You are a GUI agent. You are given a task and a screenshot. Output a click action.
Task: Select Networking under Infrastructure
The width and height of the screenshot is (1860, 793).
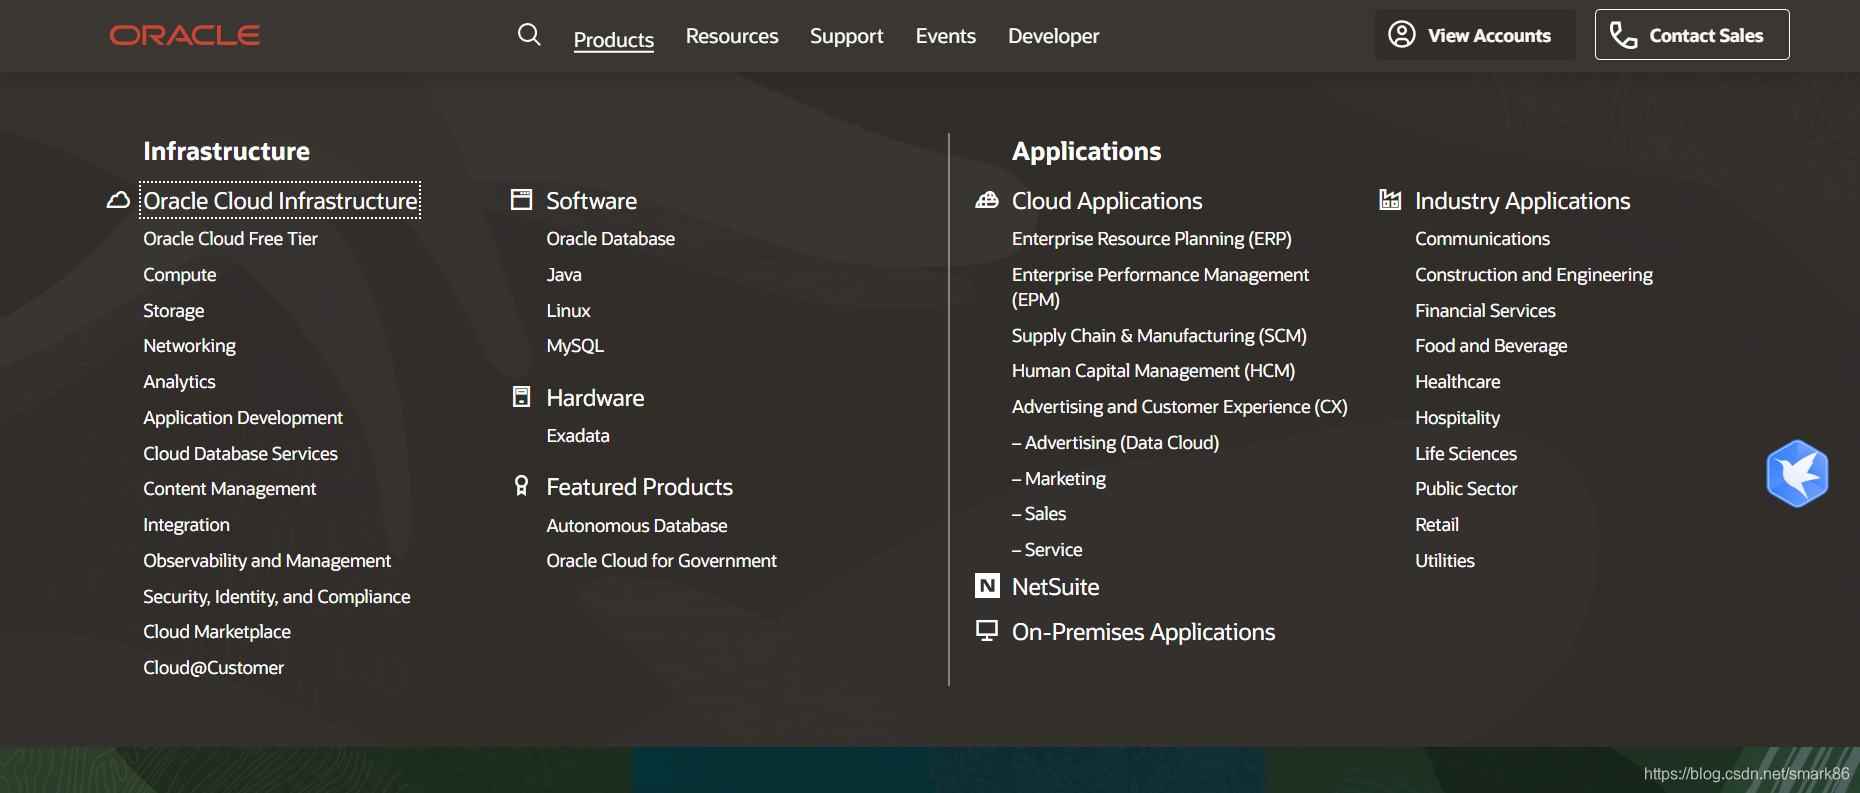(x=190, y=346)
